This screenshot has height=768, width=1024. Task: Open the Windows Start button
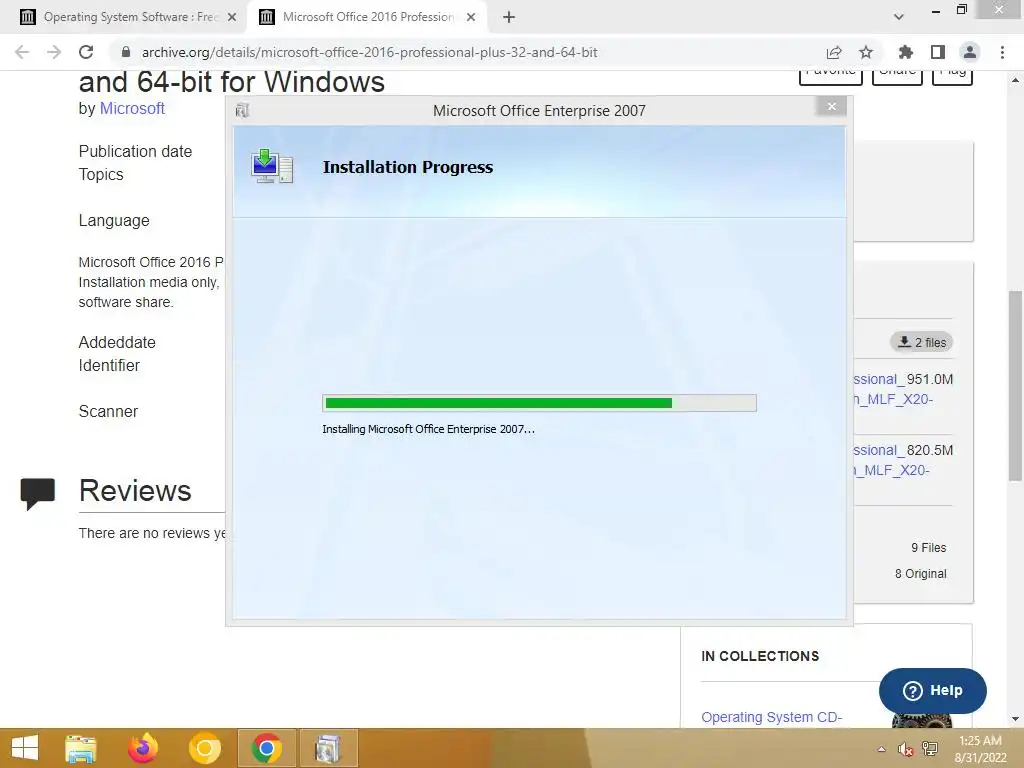25,748
